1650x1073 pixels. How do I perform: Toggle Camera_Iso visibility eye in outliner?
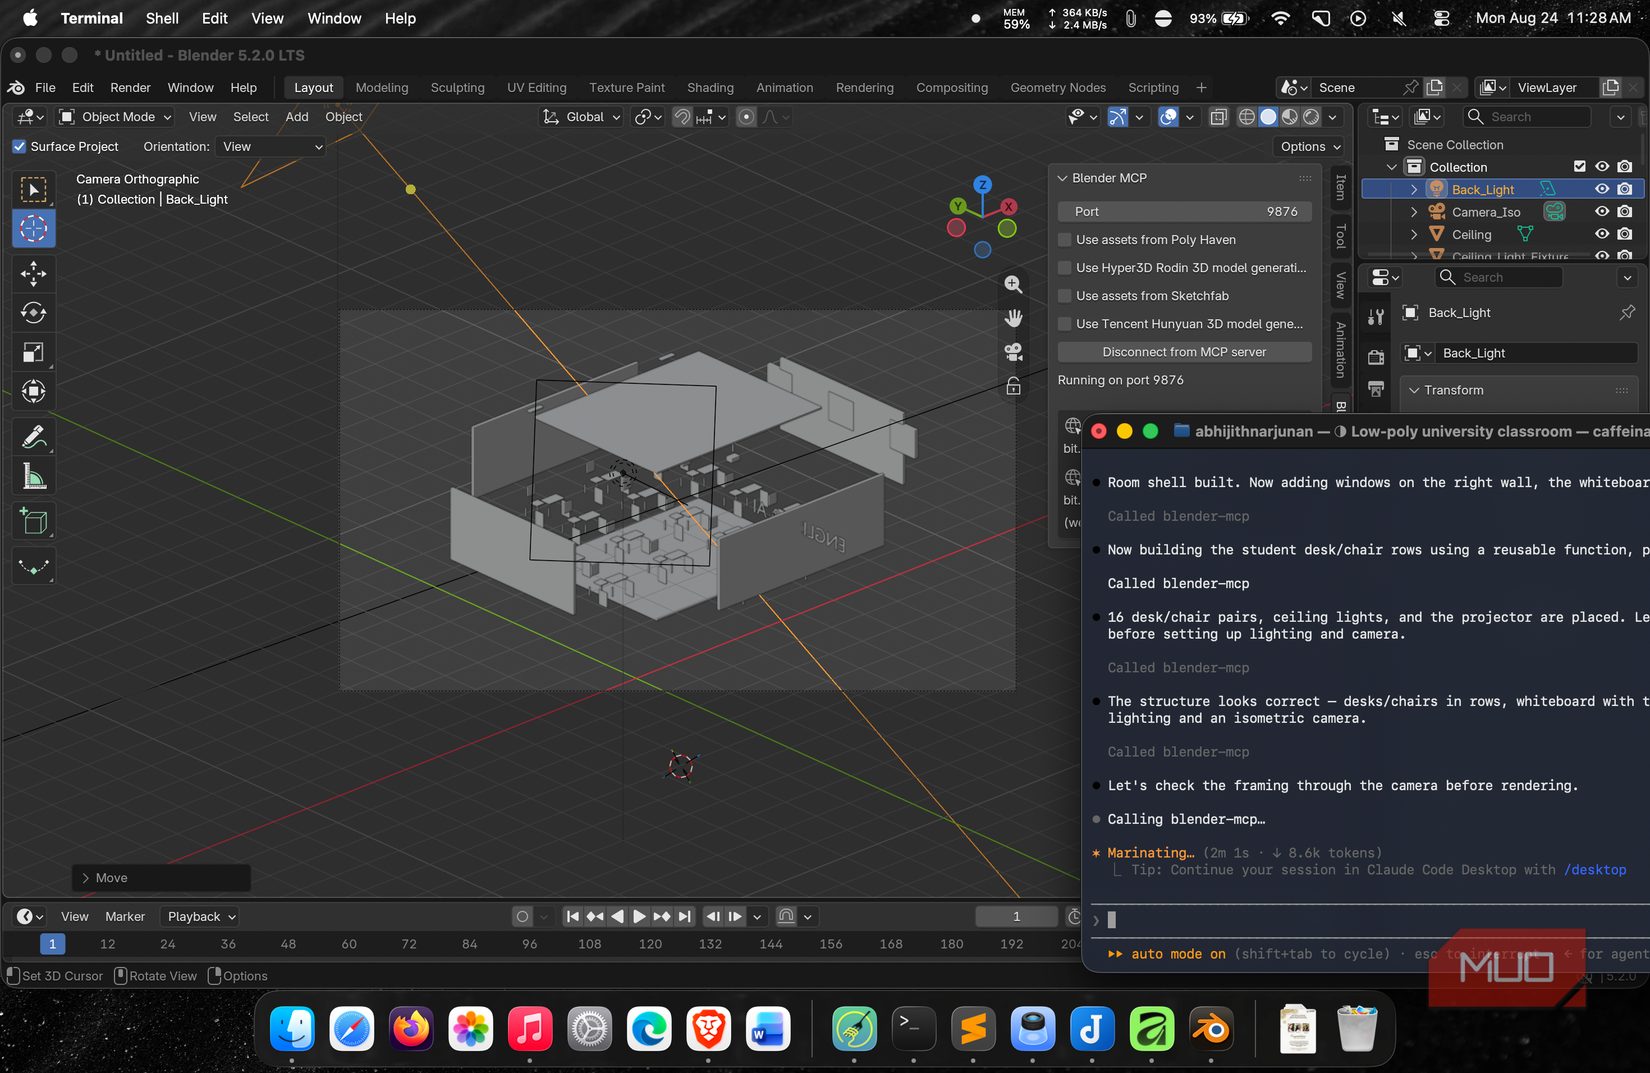tap(1602, 212)
